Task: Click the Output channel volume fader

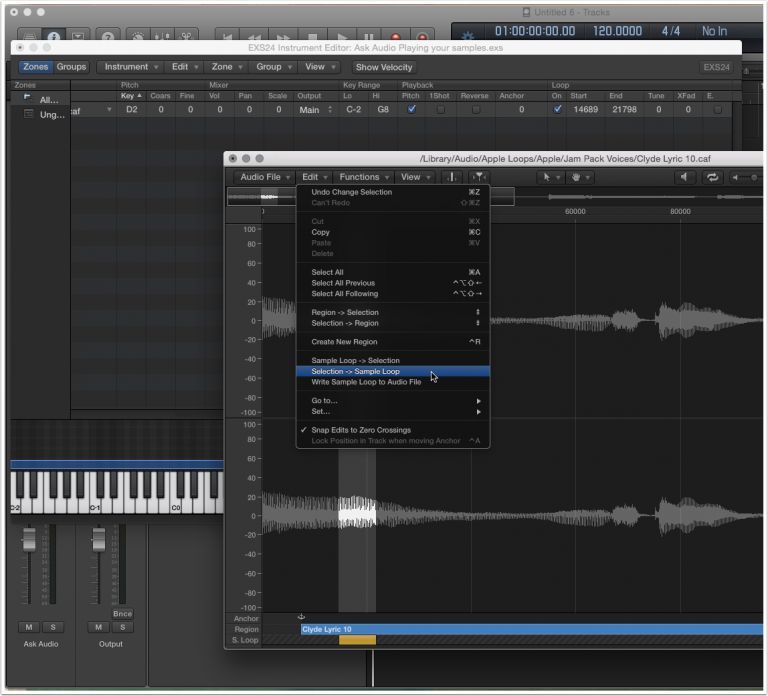Action: pos(99,539)
